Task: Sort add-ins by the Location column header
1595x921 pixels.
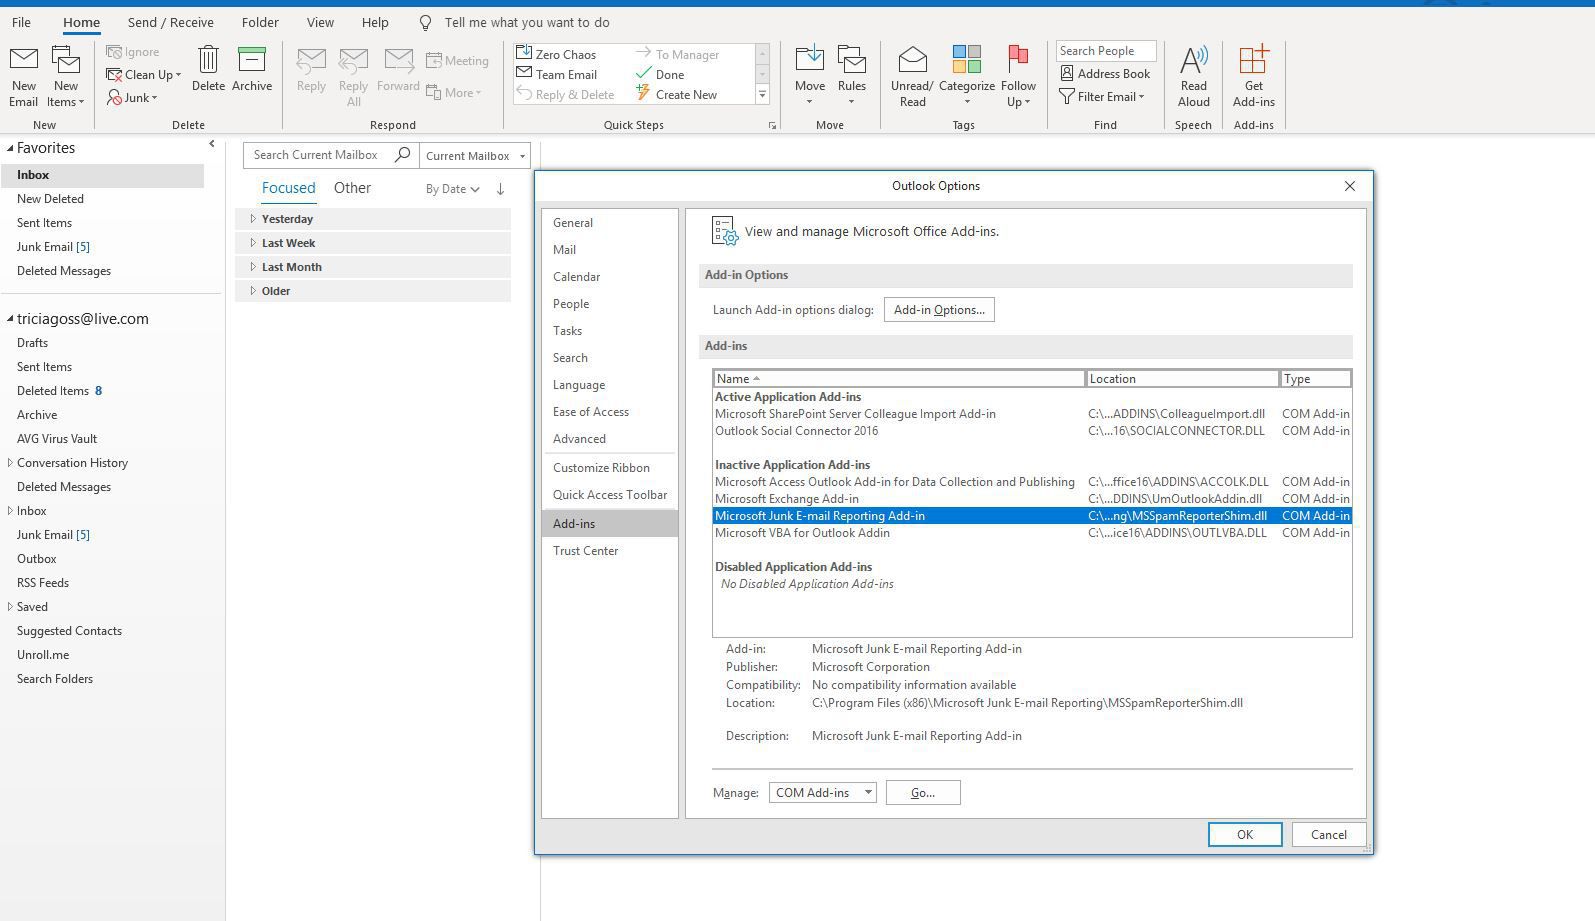Action: [1183, 379]
